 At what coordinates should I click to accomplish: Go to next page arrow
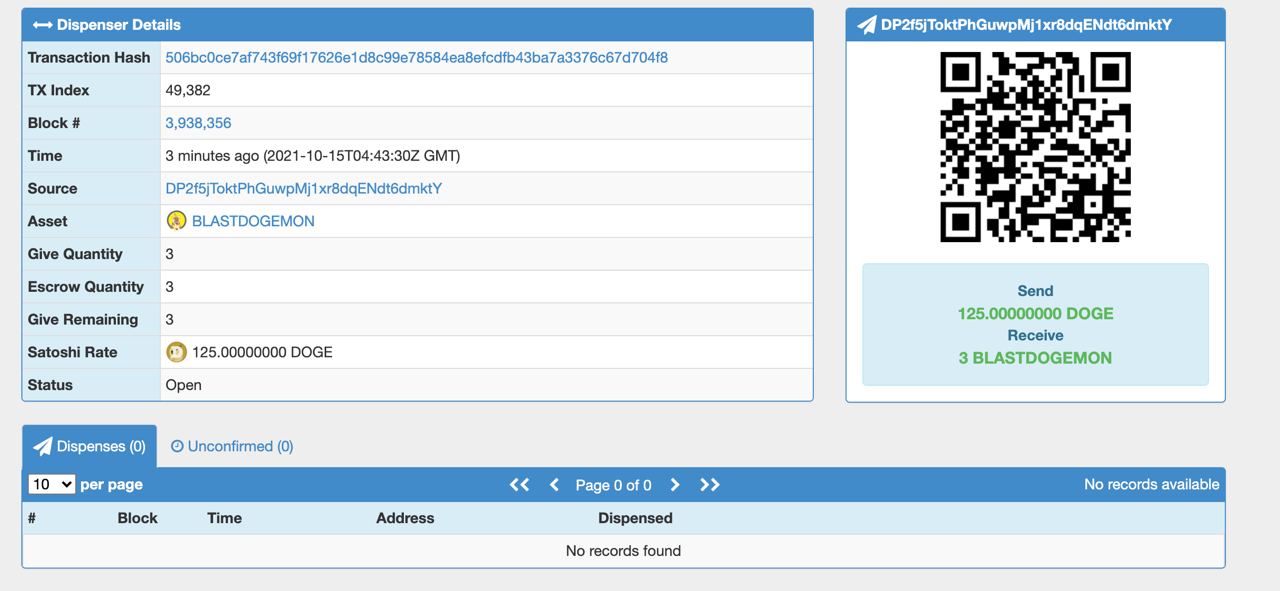pos(675,484)
